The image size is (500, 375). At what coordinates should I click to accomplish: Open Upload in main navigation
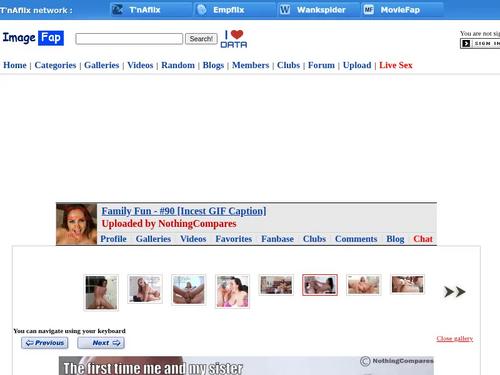click(357, 65)
